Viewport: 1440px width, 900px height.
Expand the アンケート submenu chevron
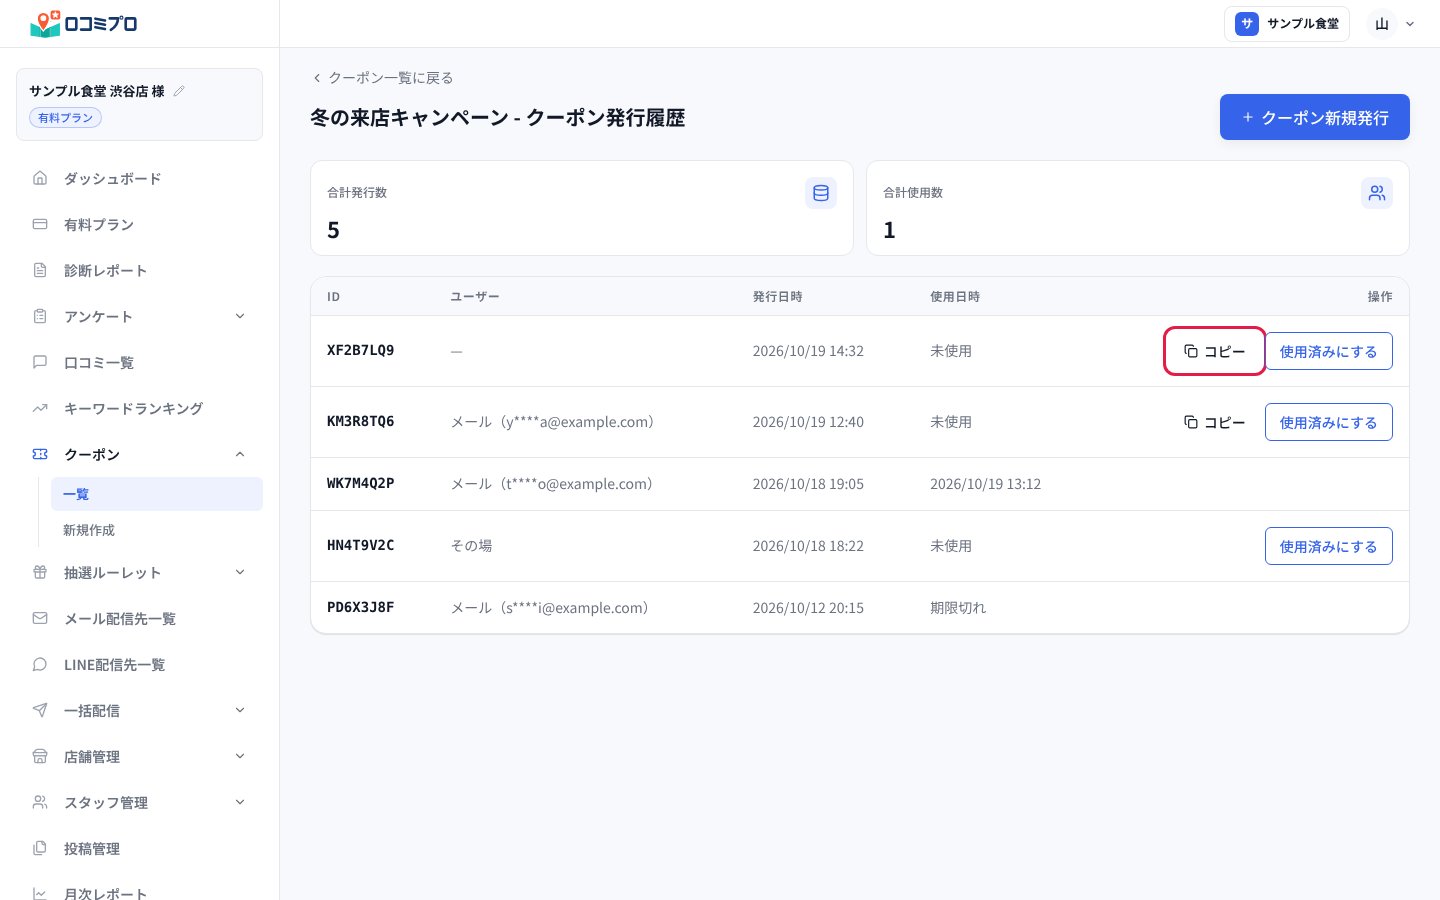pos(240,316)
